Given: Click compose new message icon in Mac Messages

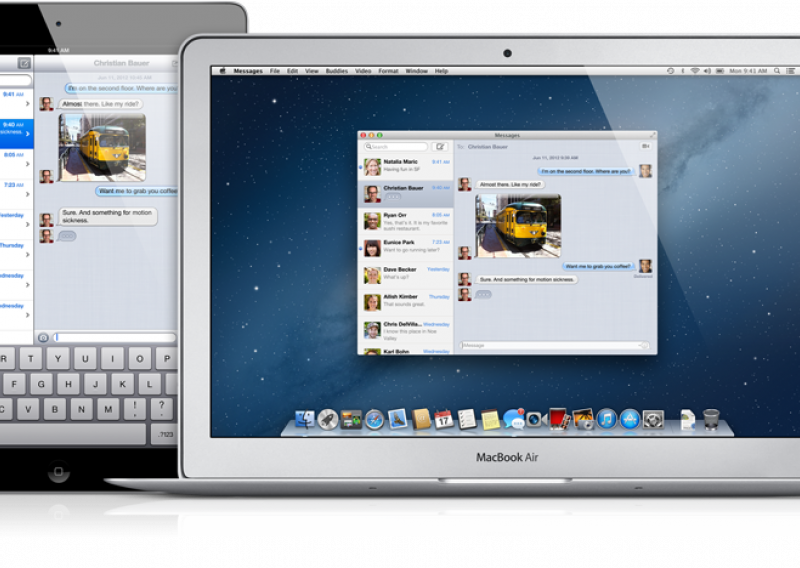Looking at the screenshot, I should [x=440, y=147].
